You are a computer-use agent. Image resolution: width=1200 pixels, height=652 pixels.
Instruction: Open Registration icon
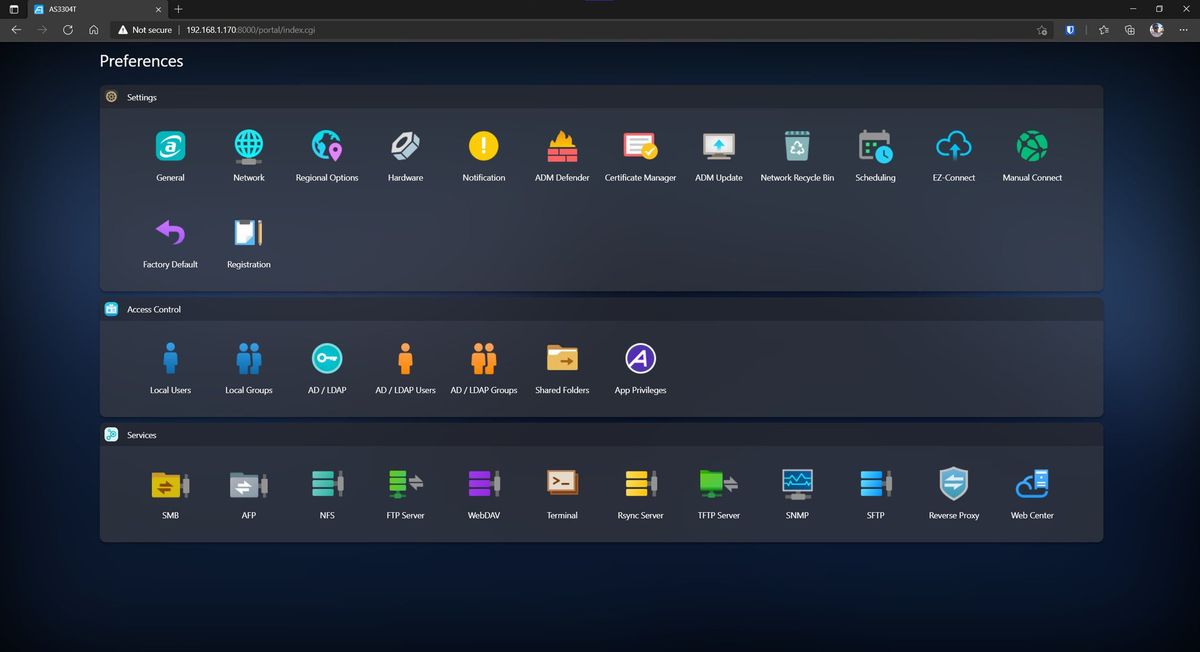click(249, 233)
